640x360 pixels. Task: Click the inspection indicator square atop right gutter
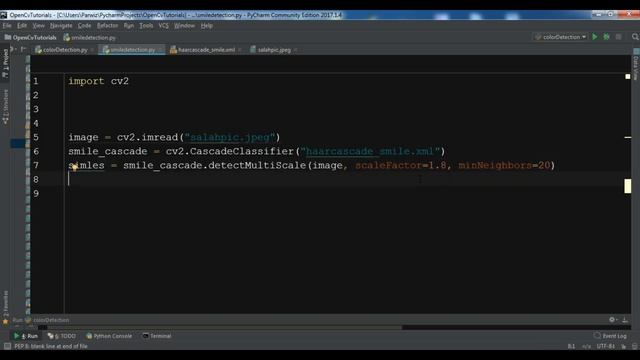tap(627, 76)
